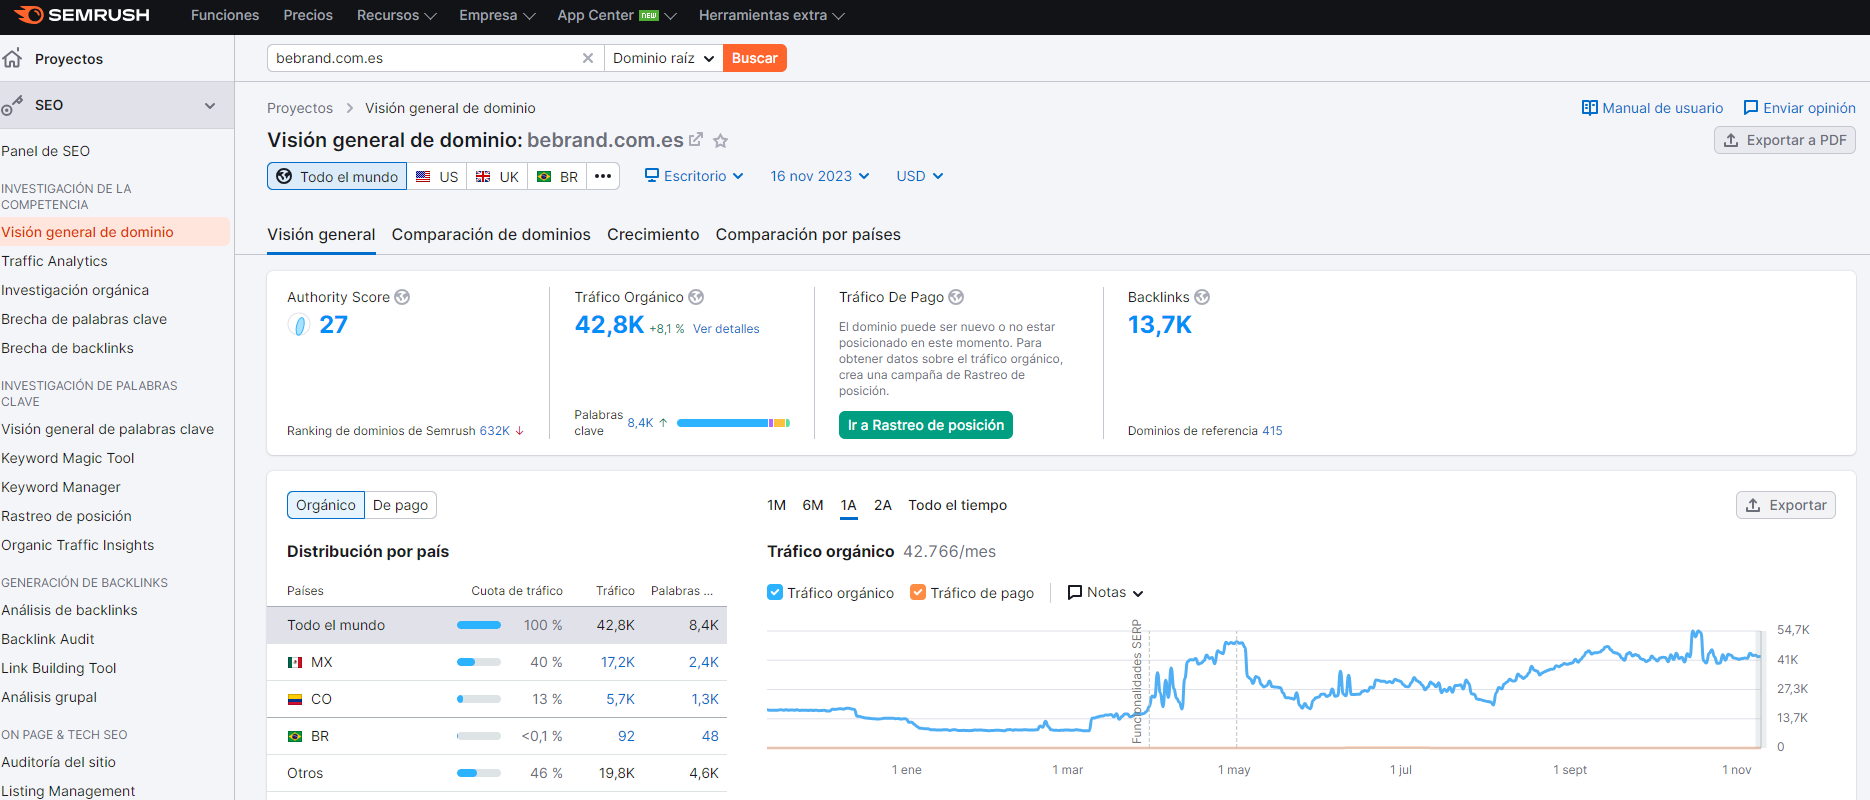Open the Escritorio device dropdown

pos(694,176)
